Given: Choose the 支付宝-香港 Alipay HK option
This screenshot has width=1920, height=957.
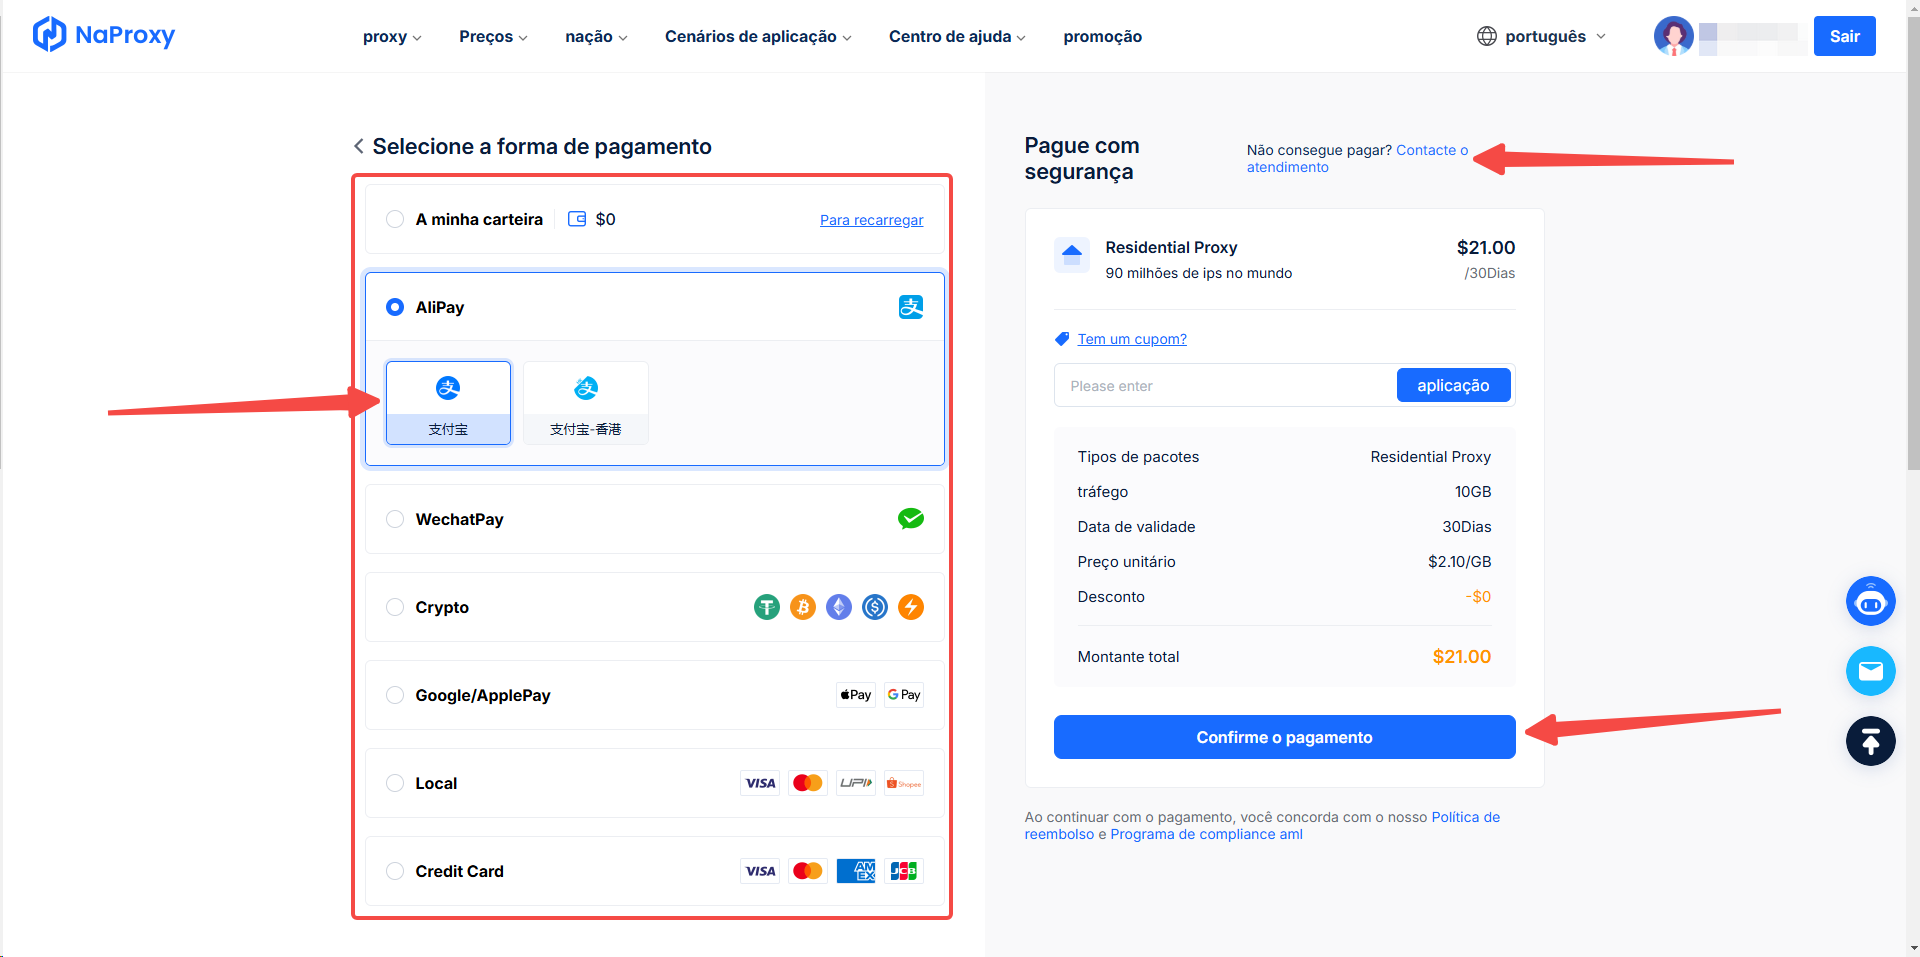Looking at the screenshot, I should 586,403.
